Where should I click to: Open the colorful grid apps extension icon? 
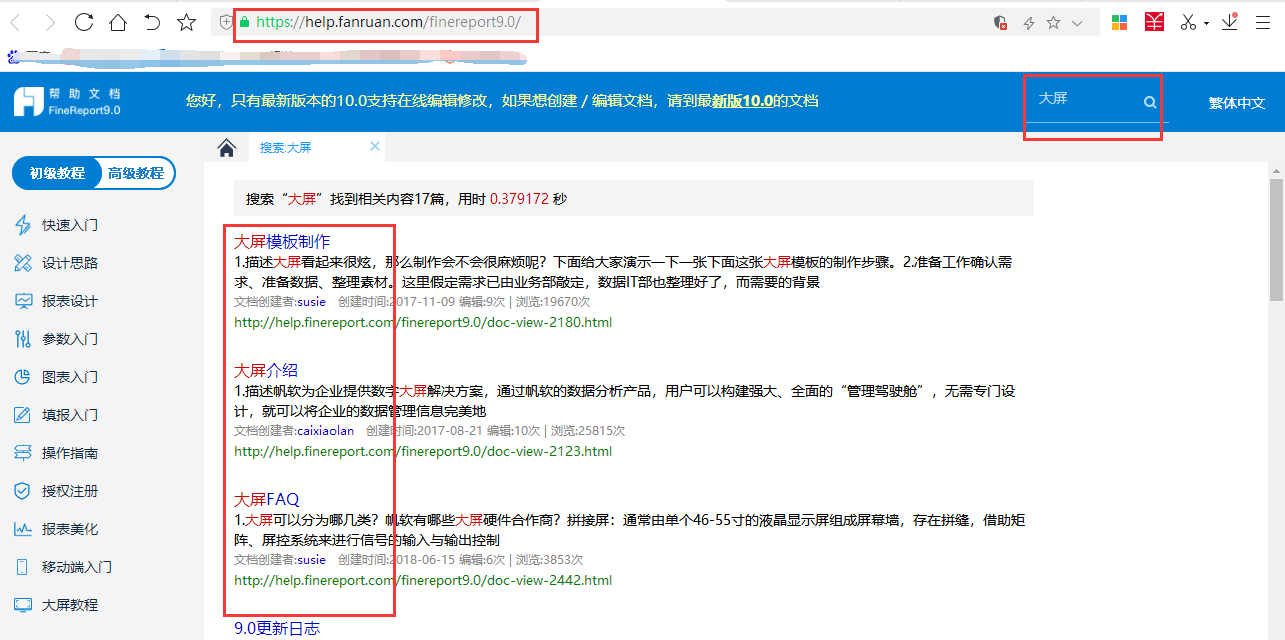coord(1120,22)
